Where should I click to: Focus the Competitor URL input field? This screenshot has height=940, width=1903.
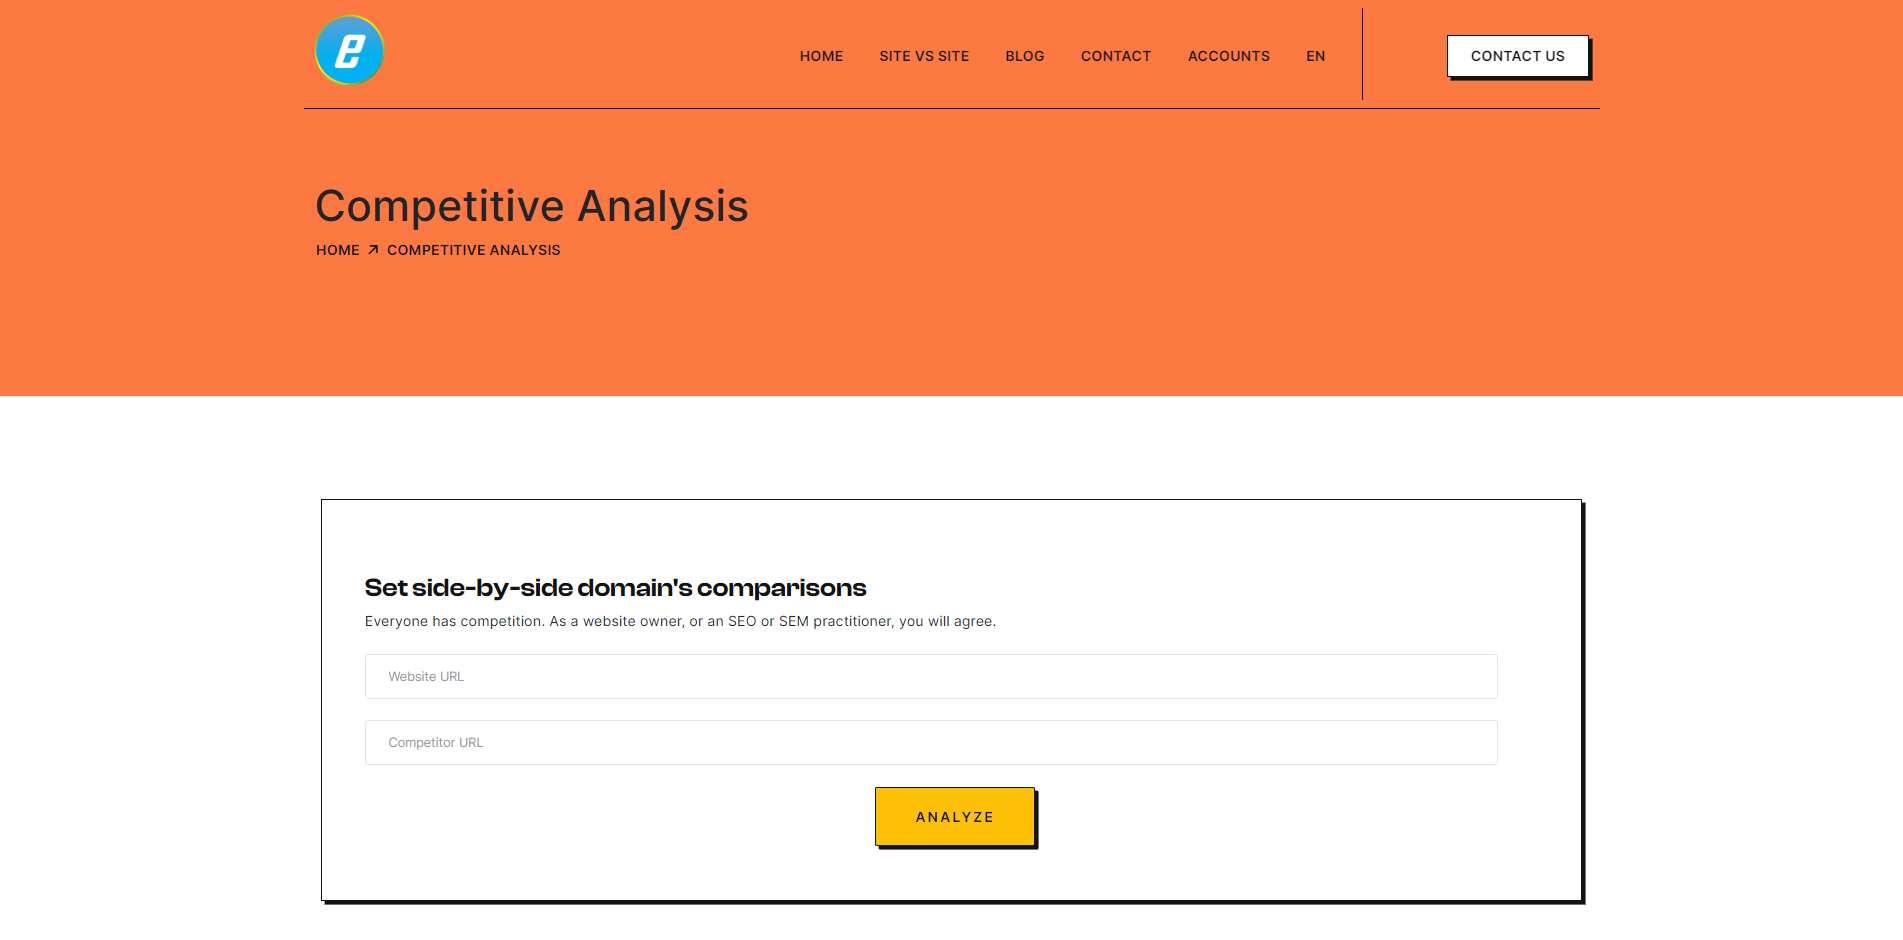pos(931,742)
